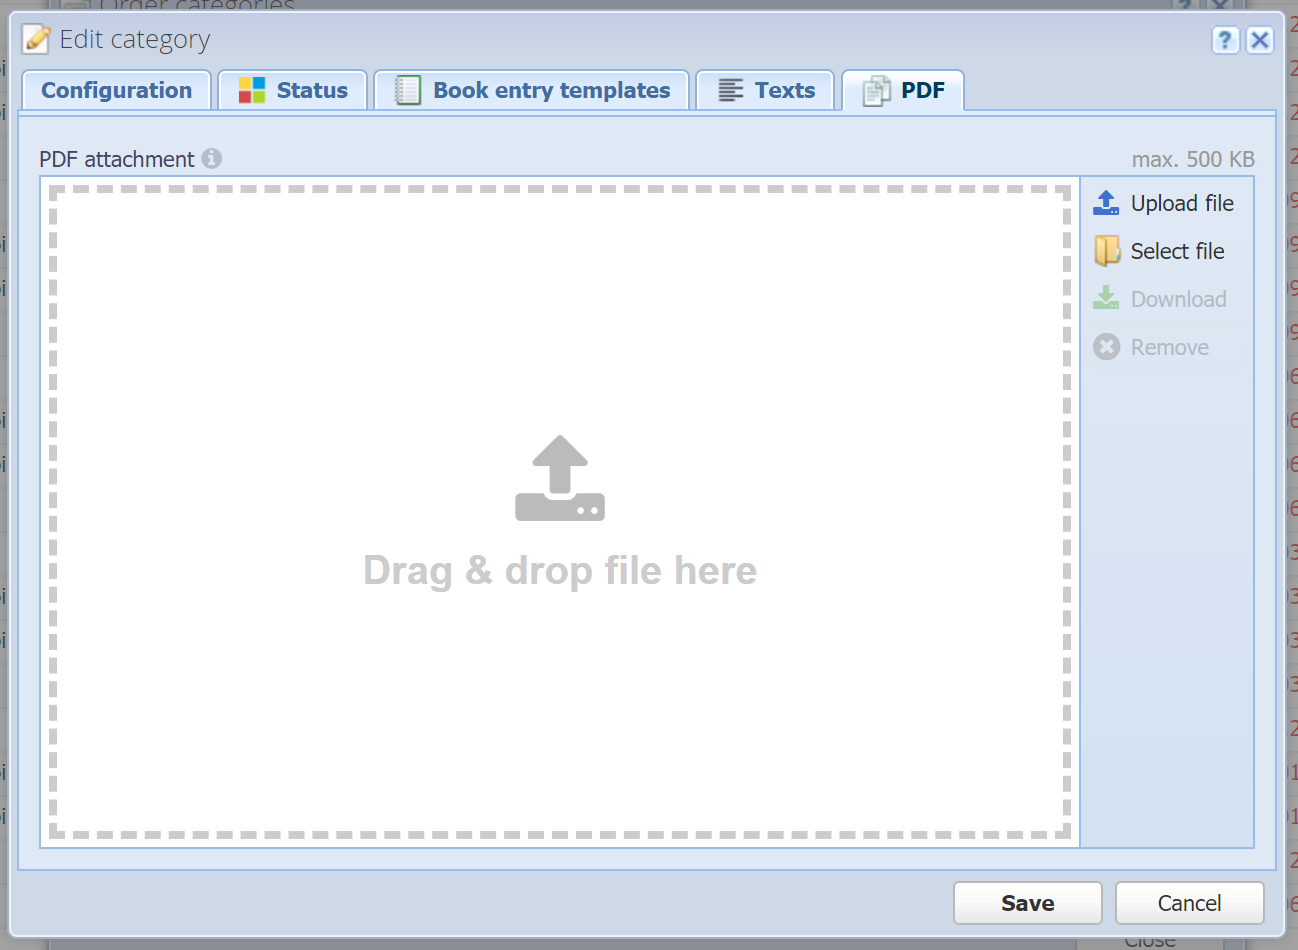Click the Upload file label

point(1182,203)
